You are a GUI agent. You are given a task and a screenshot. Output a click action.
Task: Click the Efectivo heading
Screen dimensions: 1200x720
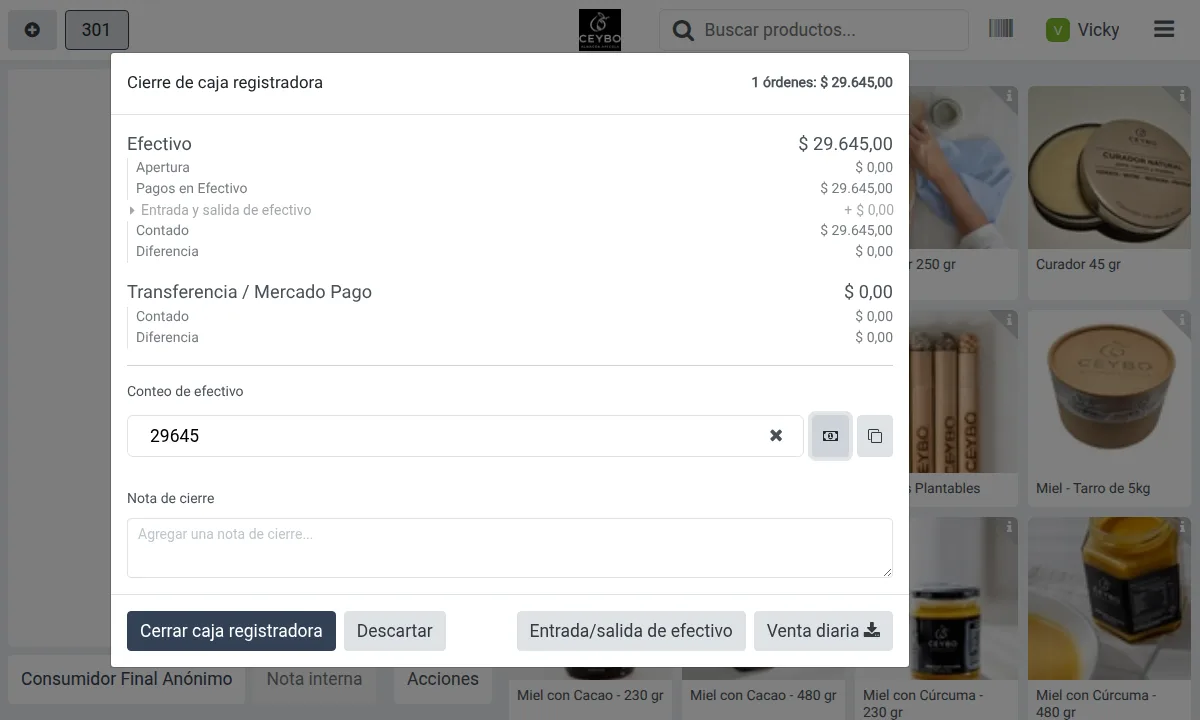pyautogui.click(x=159, y=144)
